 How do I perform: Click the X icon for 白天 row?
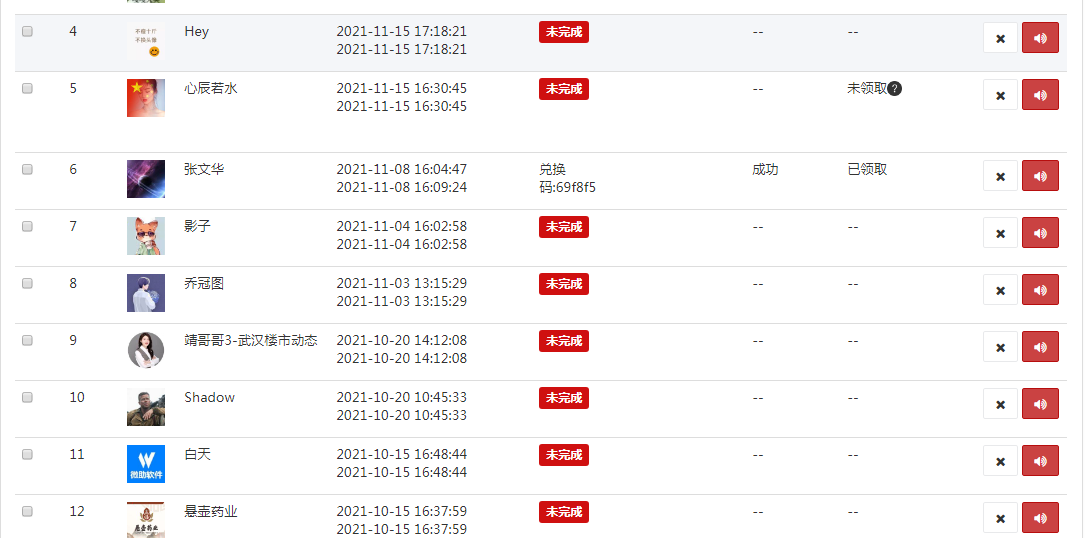coord(1001,461)
